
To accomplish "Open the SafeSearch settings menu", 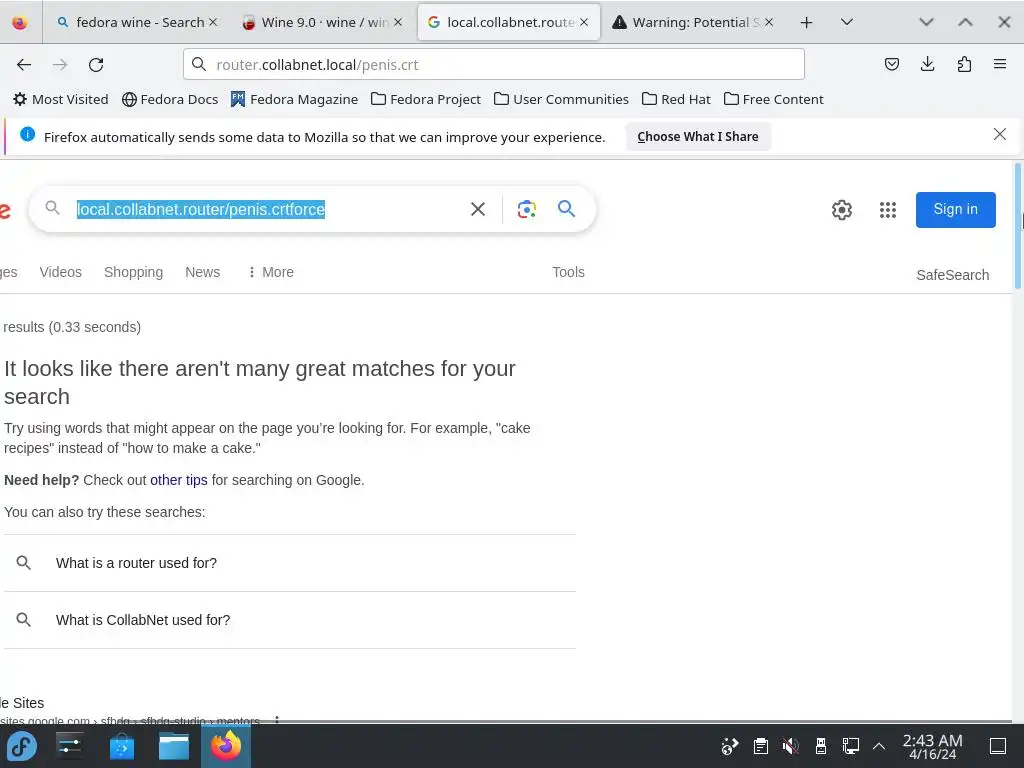I will 953,275.
